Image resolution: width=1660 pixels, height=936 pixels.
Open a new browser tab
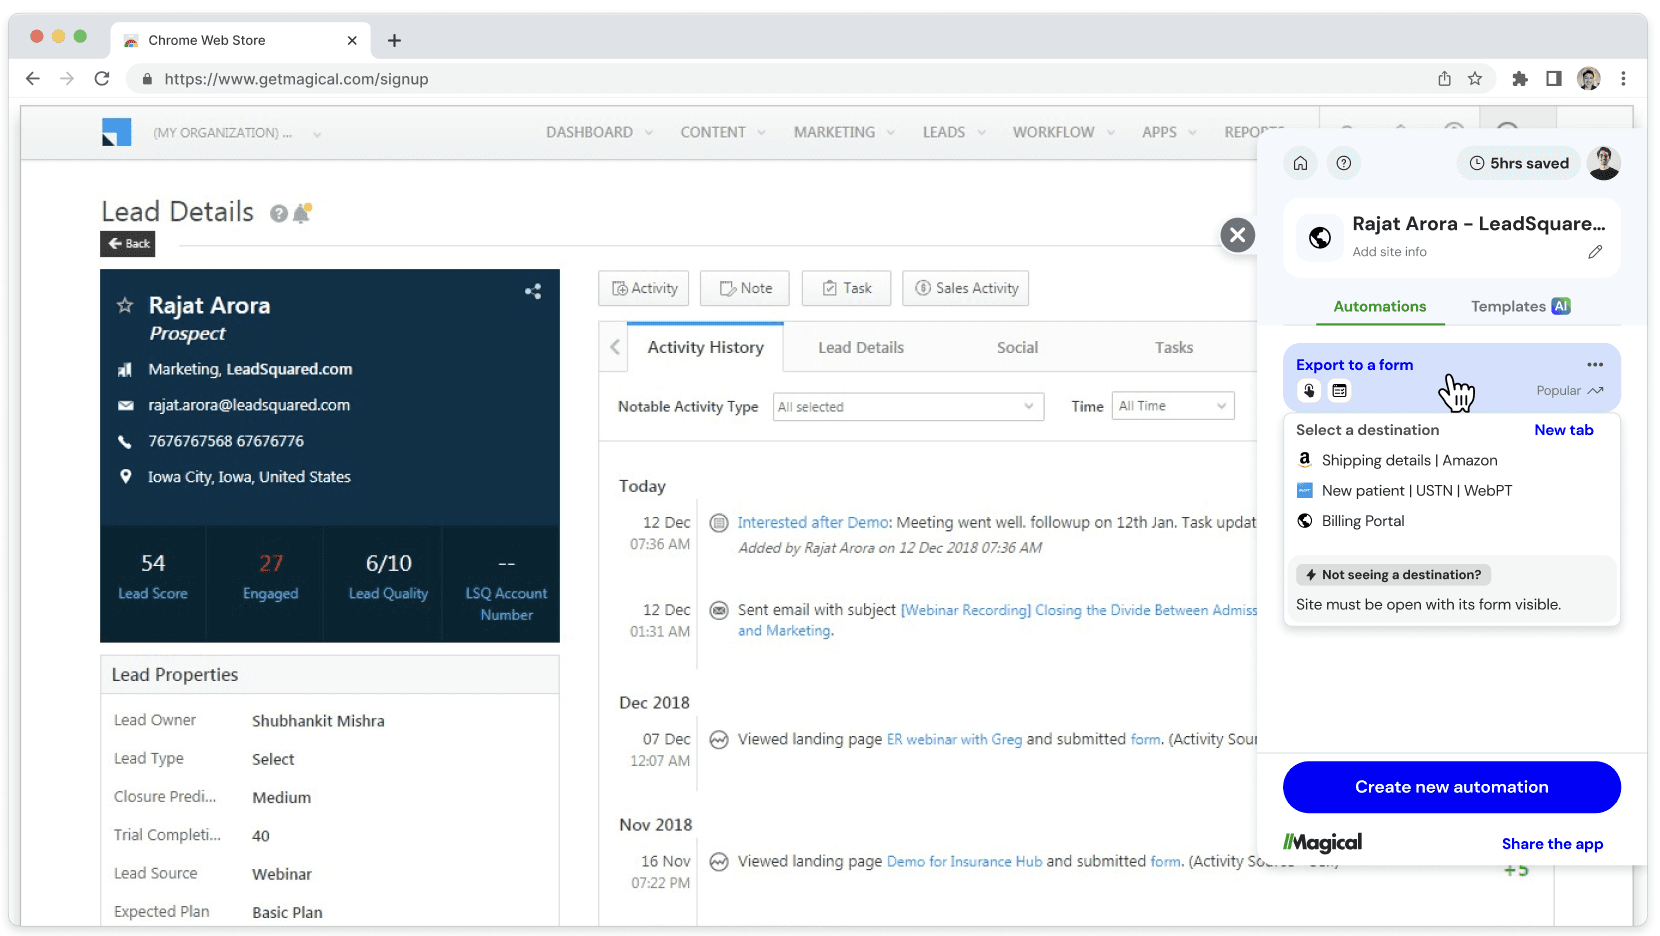point(394,41)
